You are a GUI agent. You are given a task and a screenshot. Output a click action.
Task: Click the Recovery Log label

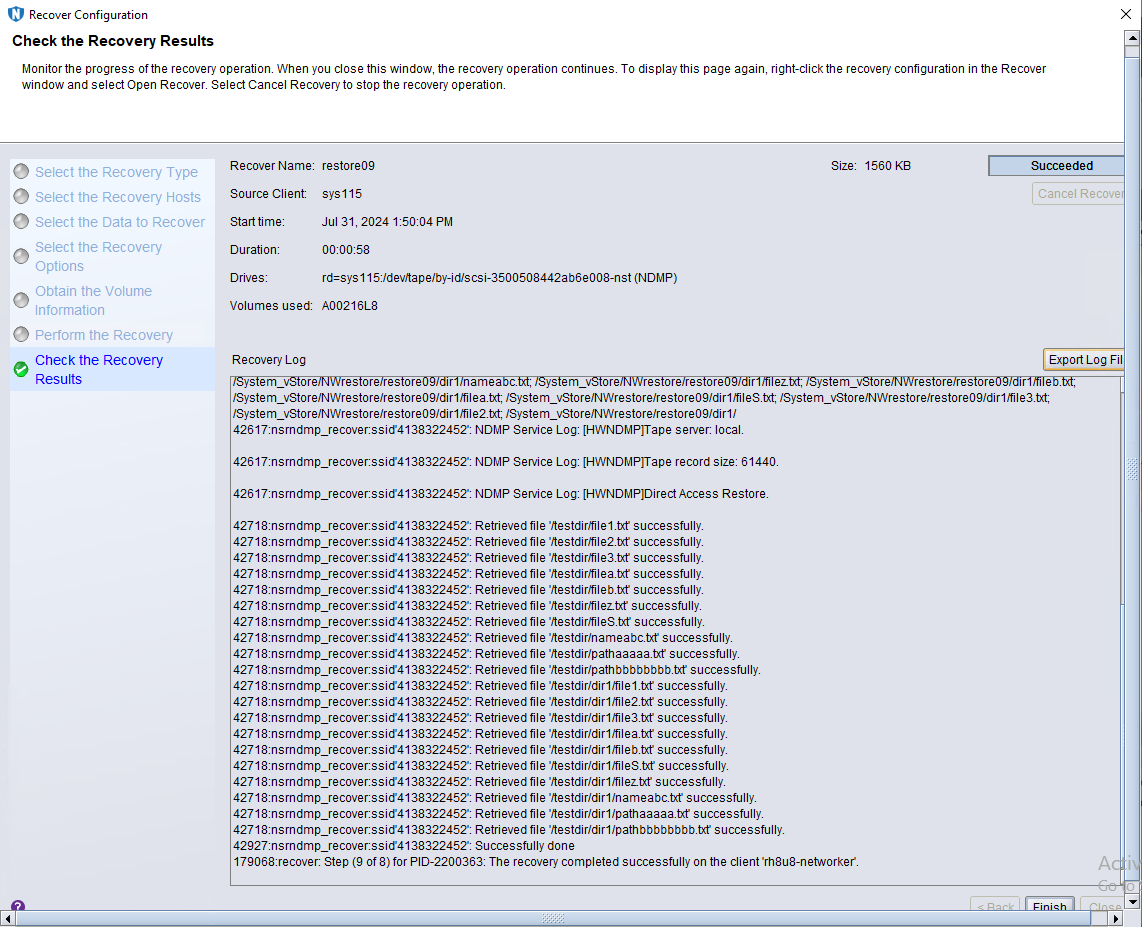(x=269, y=360)
